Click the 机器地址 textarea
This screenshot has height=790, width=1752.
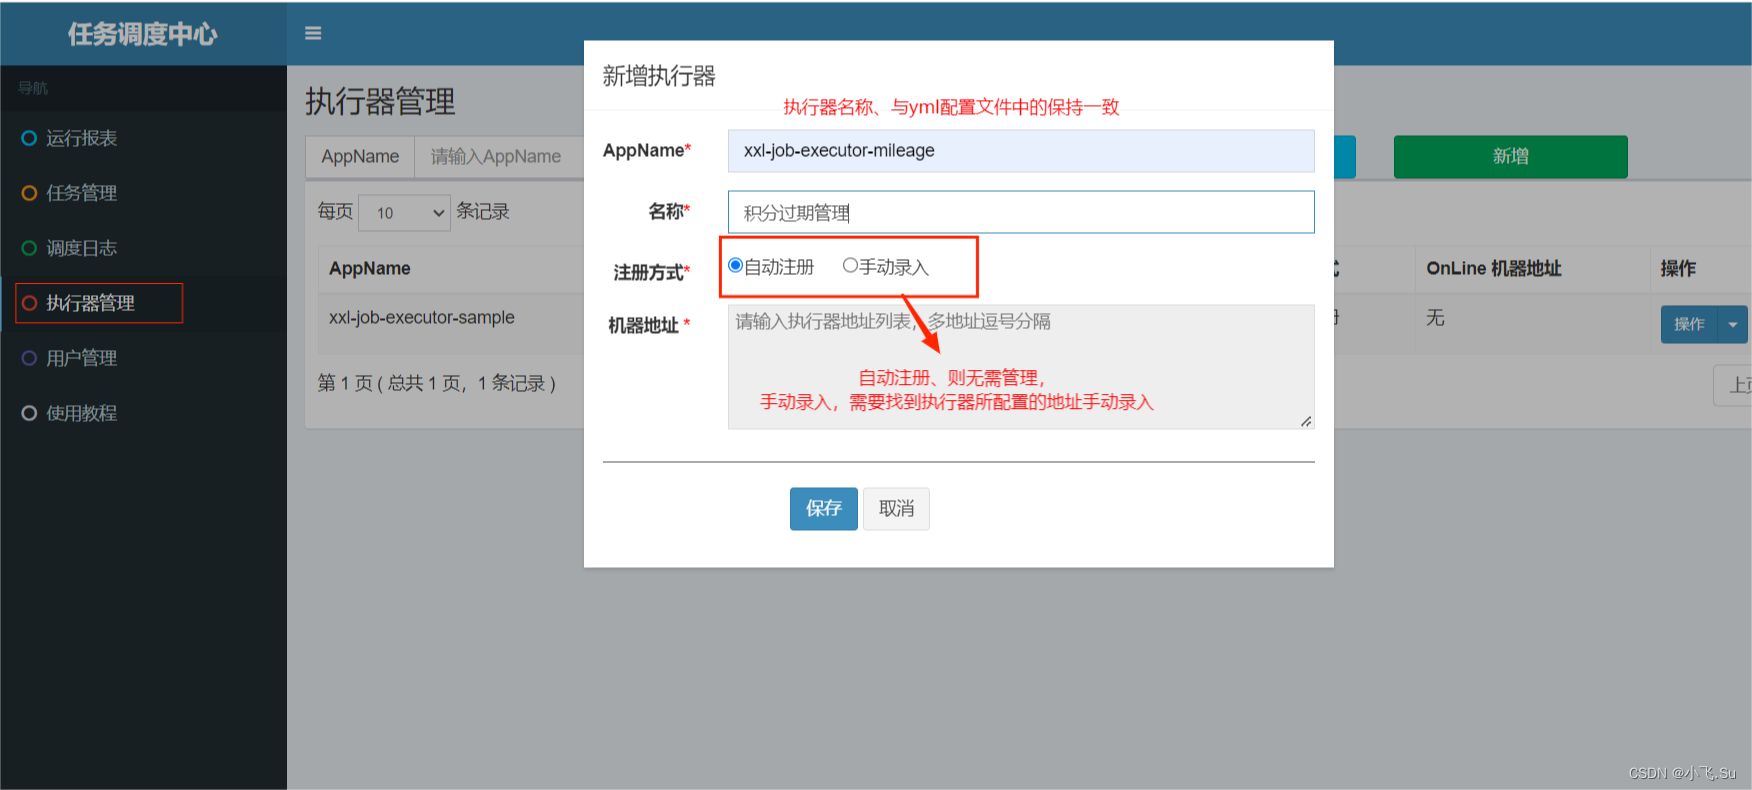[1021, 367]
